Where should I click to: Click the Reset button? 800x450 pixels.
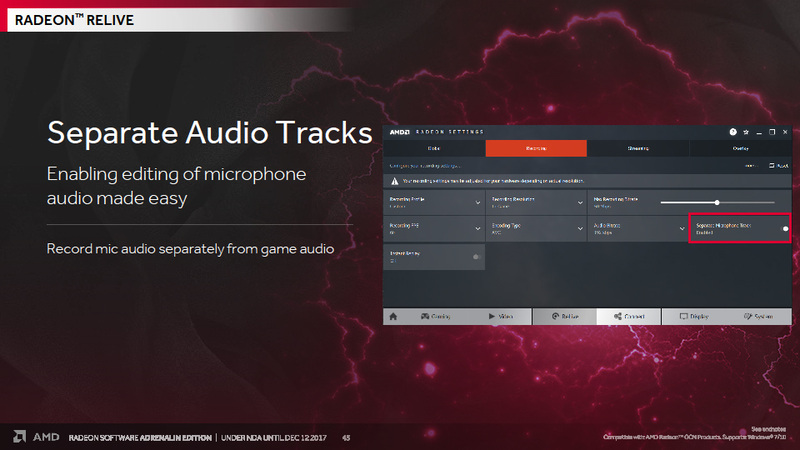[779, 166]
